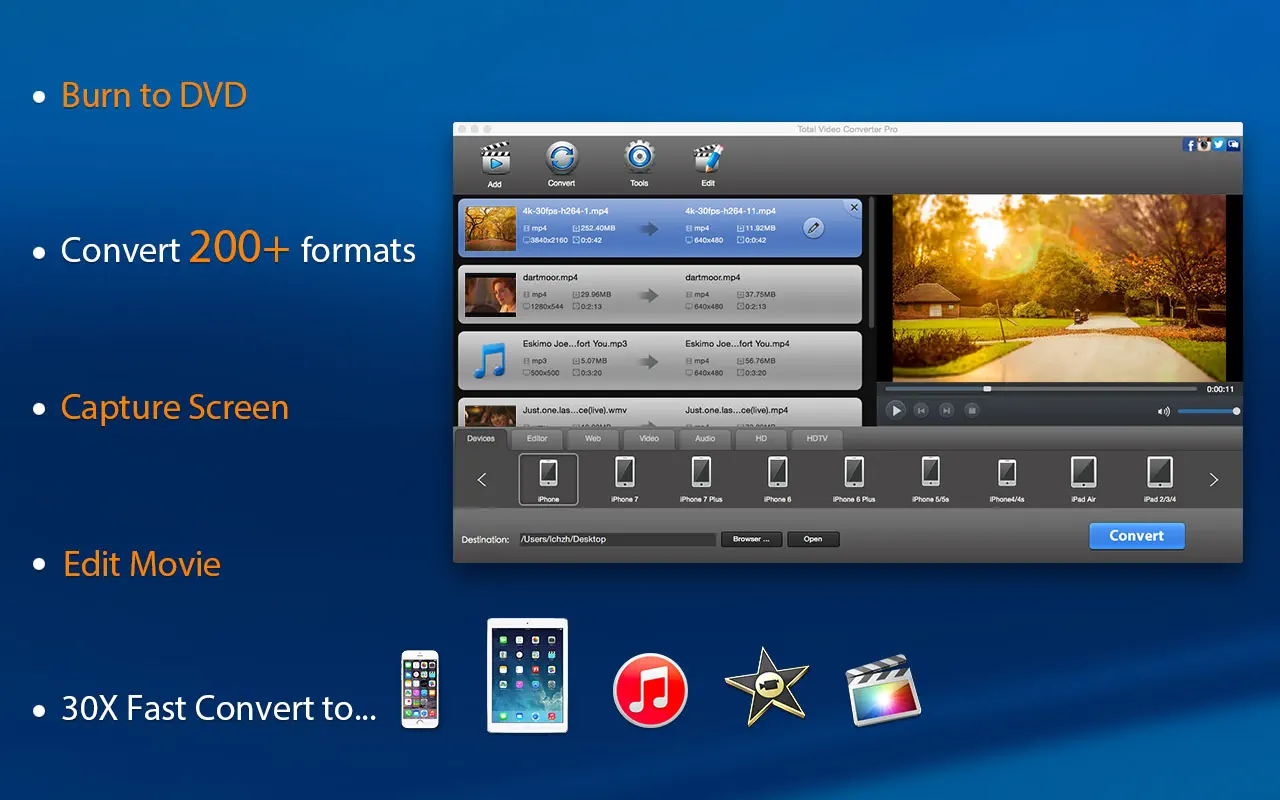The height and width of the screenshot is (800, 1280).
Task: Click the Browser... button next to Destination
Action: click(x=751, y=539)
